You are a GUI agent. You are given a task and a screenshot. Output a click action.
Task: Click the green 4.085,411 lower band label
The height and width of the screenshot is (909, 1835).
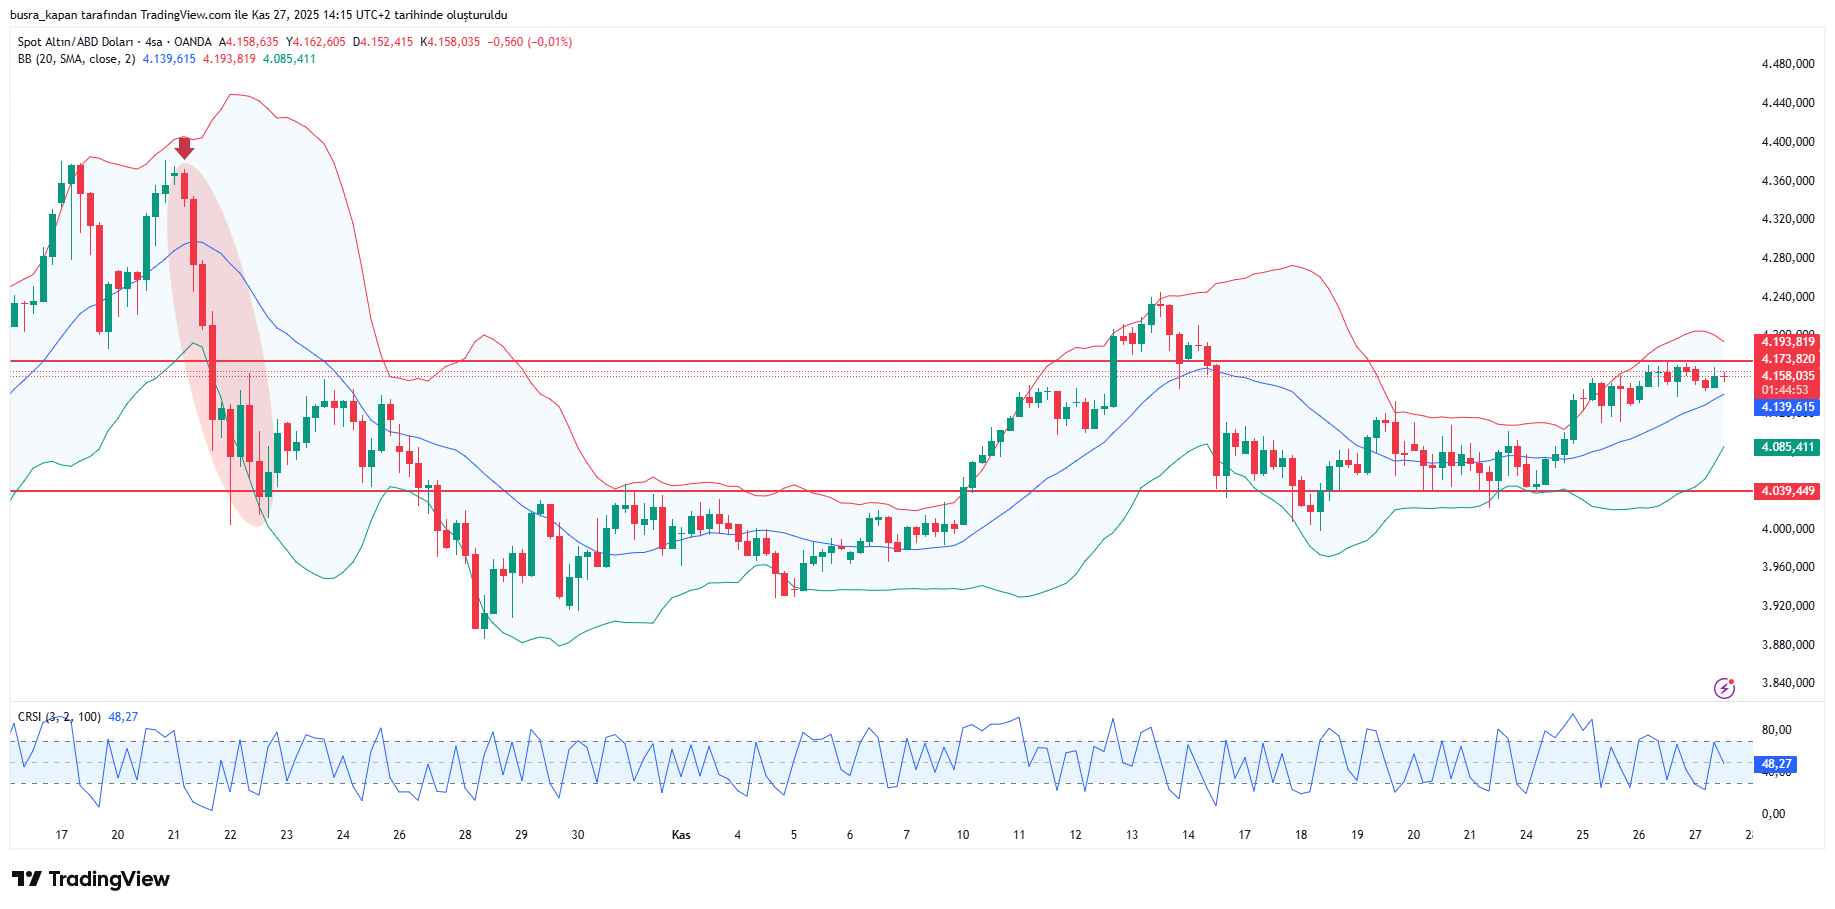[x=1787, y=447]
